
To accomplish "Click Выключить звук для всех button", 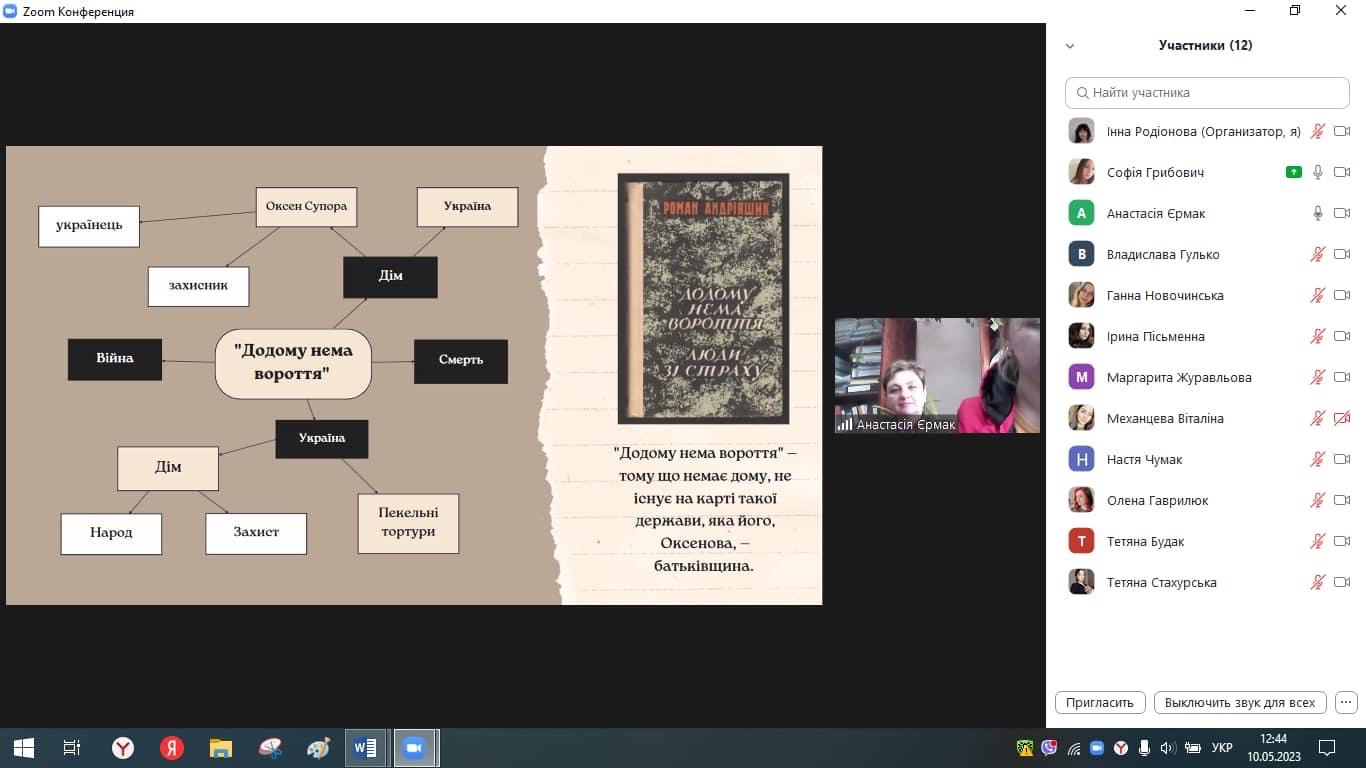I will pos(1240,702).
